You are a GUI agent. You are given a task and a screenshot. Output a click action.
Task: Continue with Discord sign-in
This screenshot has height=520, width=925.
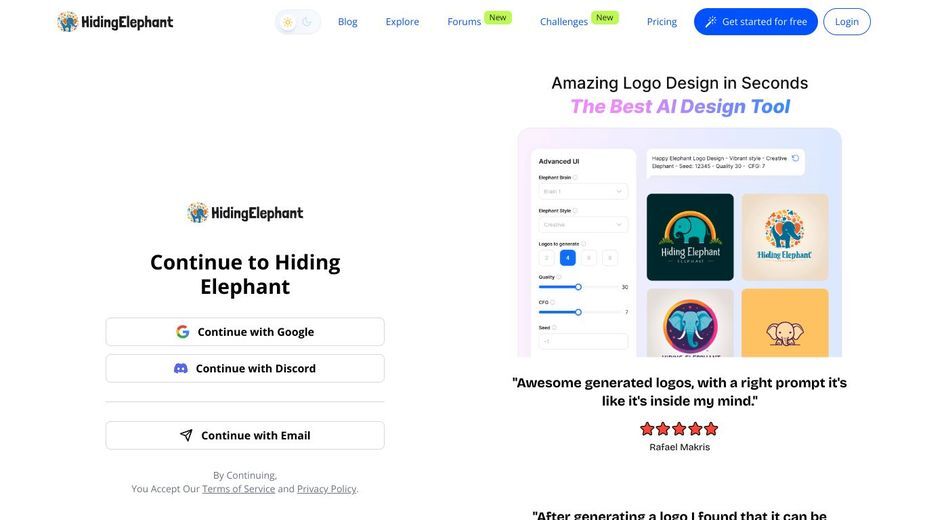tap(245, 368)
